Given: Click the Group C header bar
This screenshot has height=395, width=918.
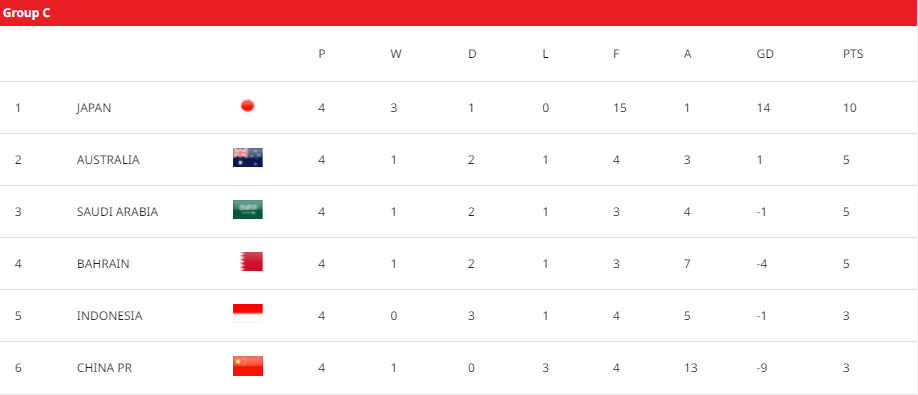Looking at the screenshot, I should click(459, 13).
